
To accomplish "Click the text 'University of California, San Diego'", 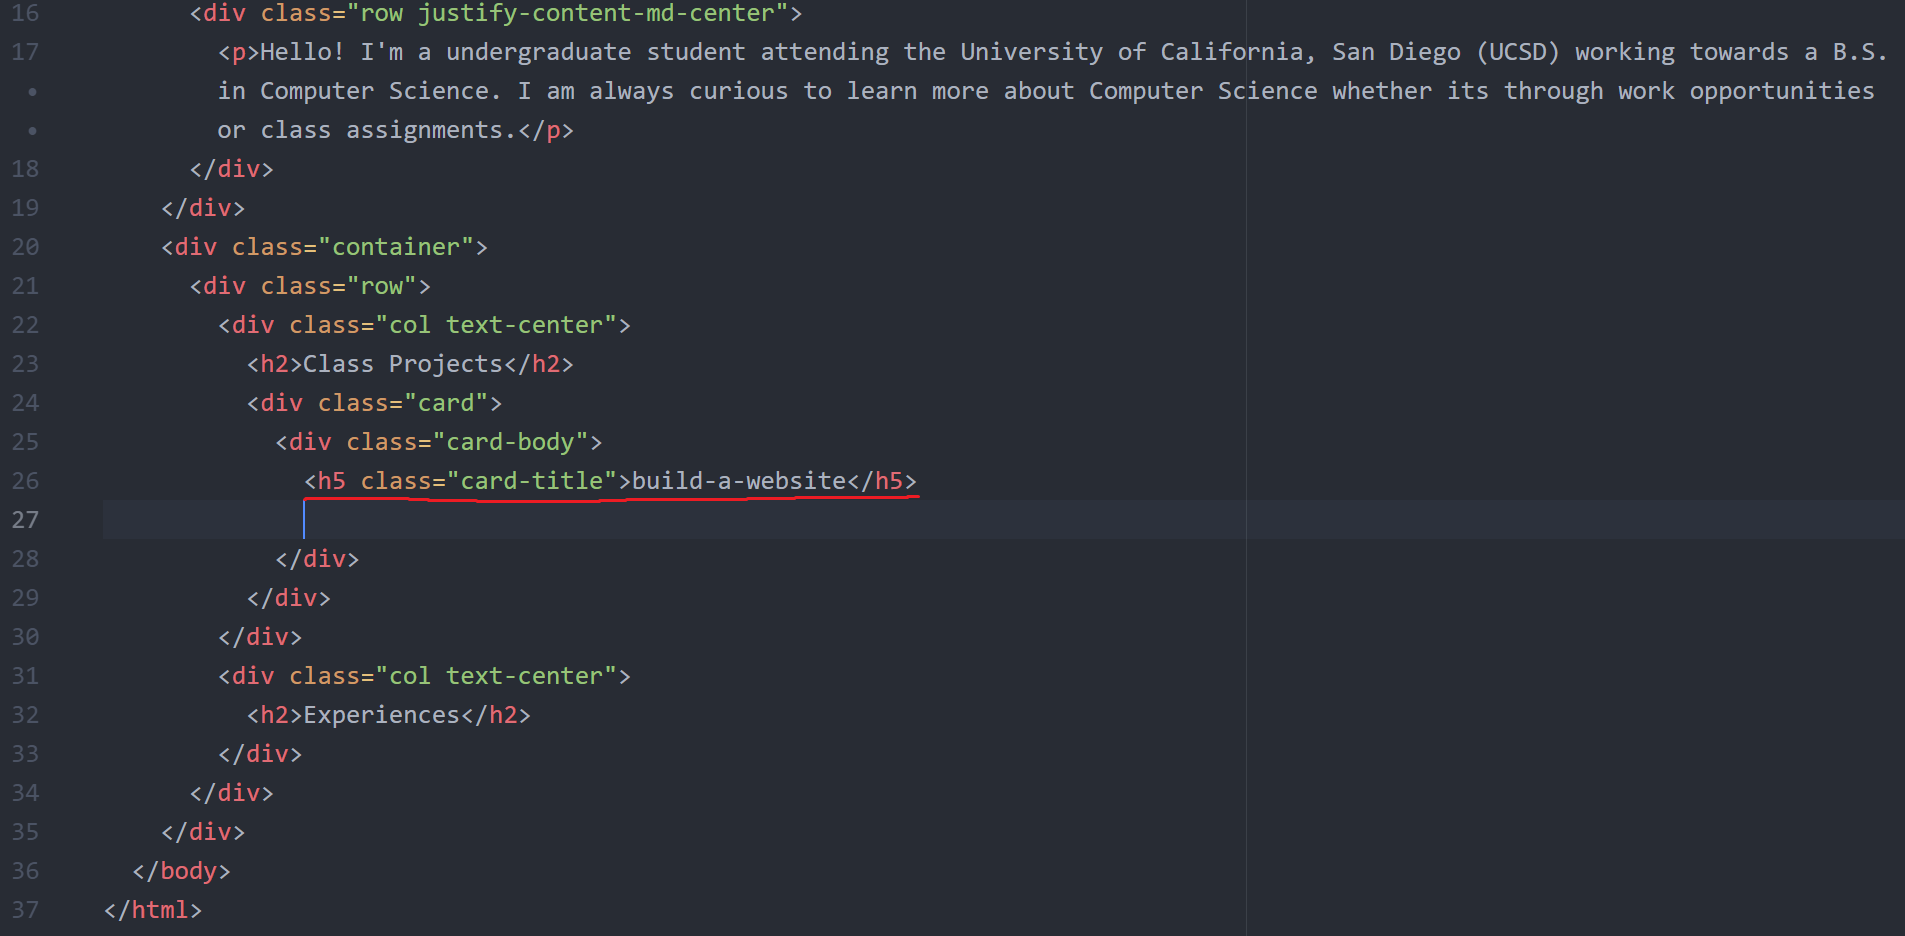I will (1210, 52).
